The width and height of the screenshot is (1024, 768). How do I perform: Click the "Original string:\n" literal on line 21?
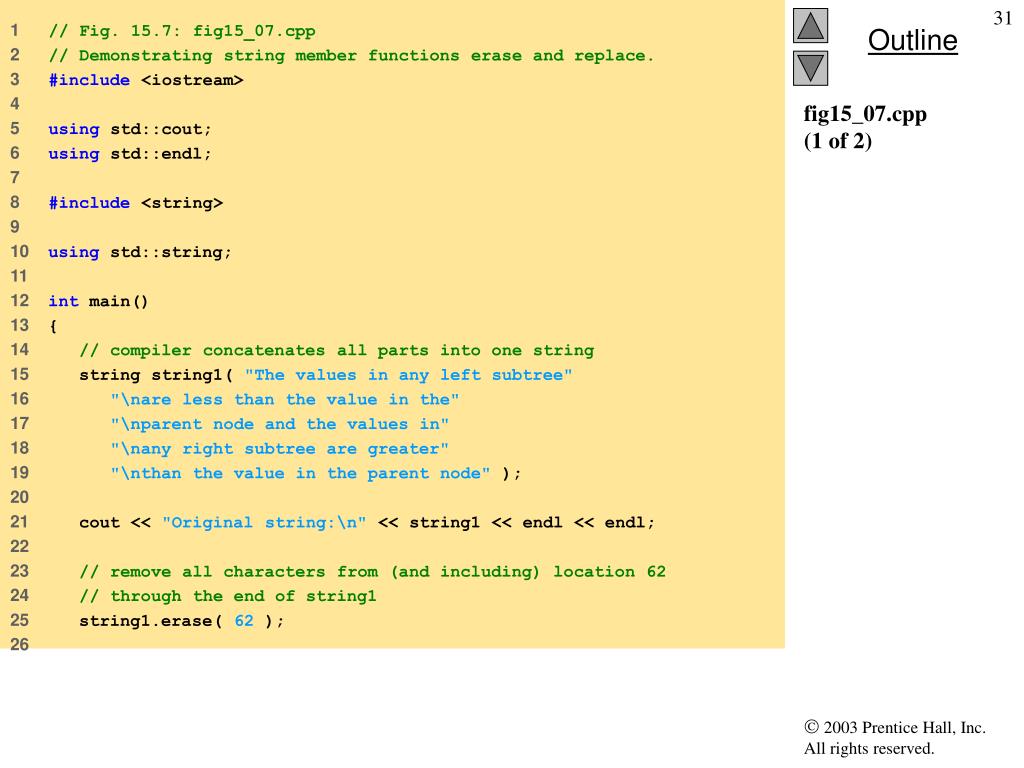[264, 522]
